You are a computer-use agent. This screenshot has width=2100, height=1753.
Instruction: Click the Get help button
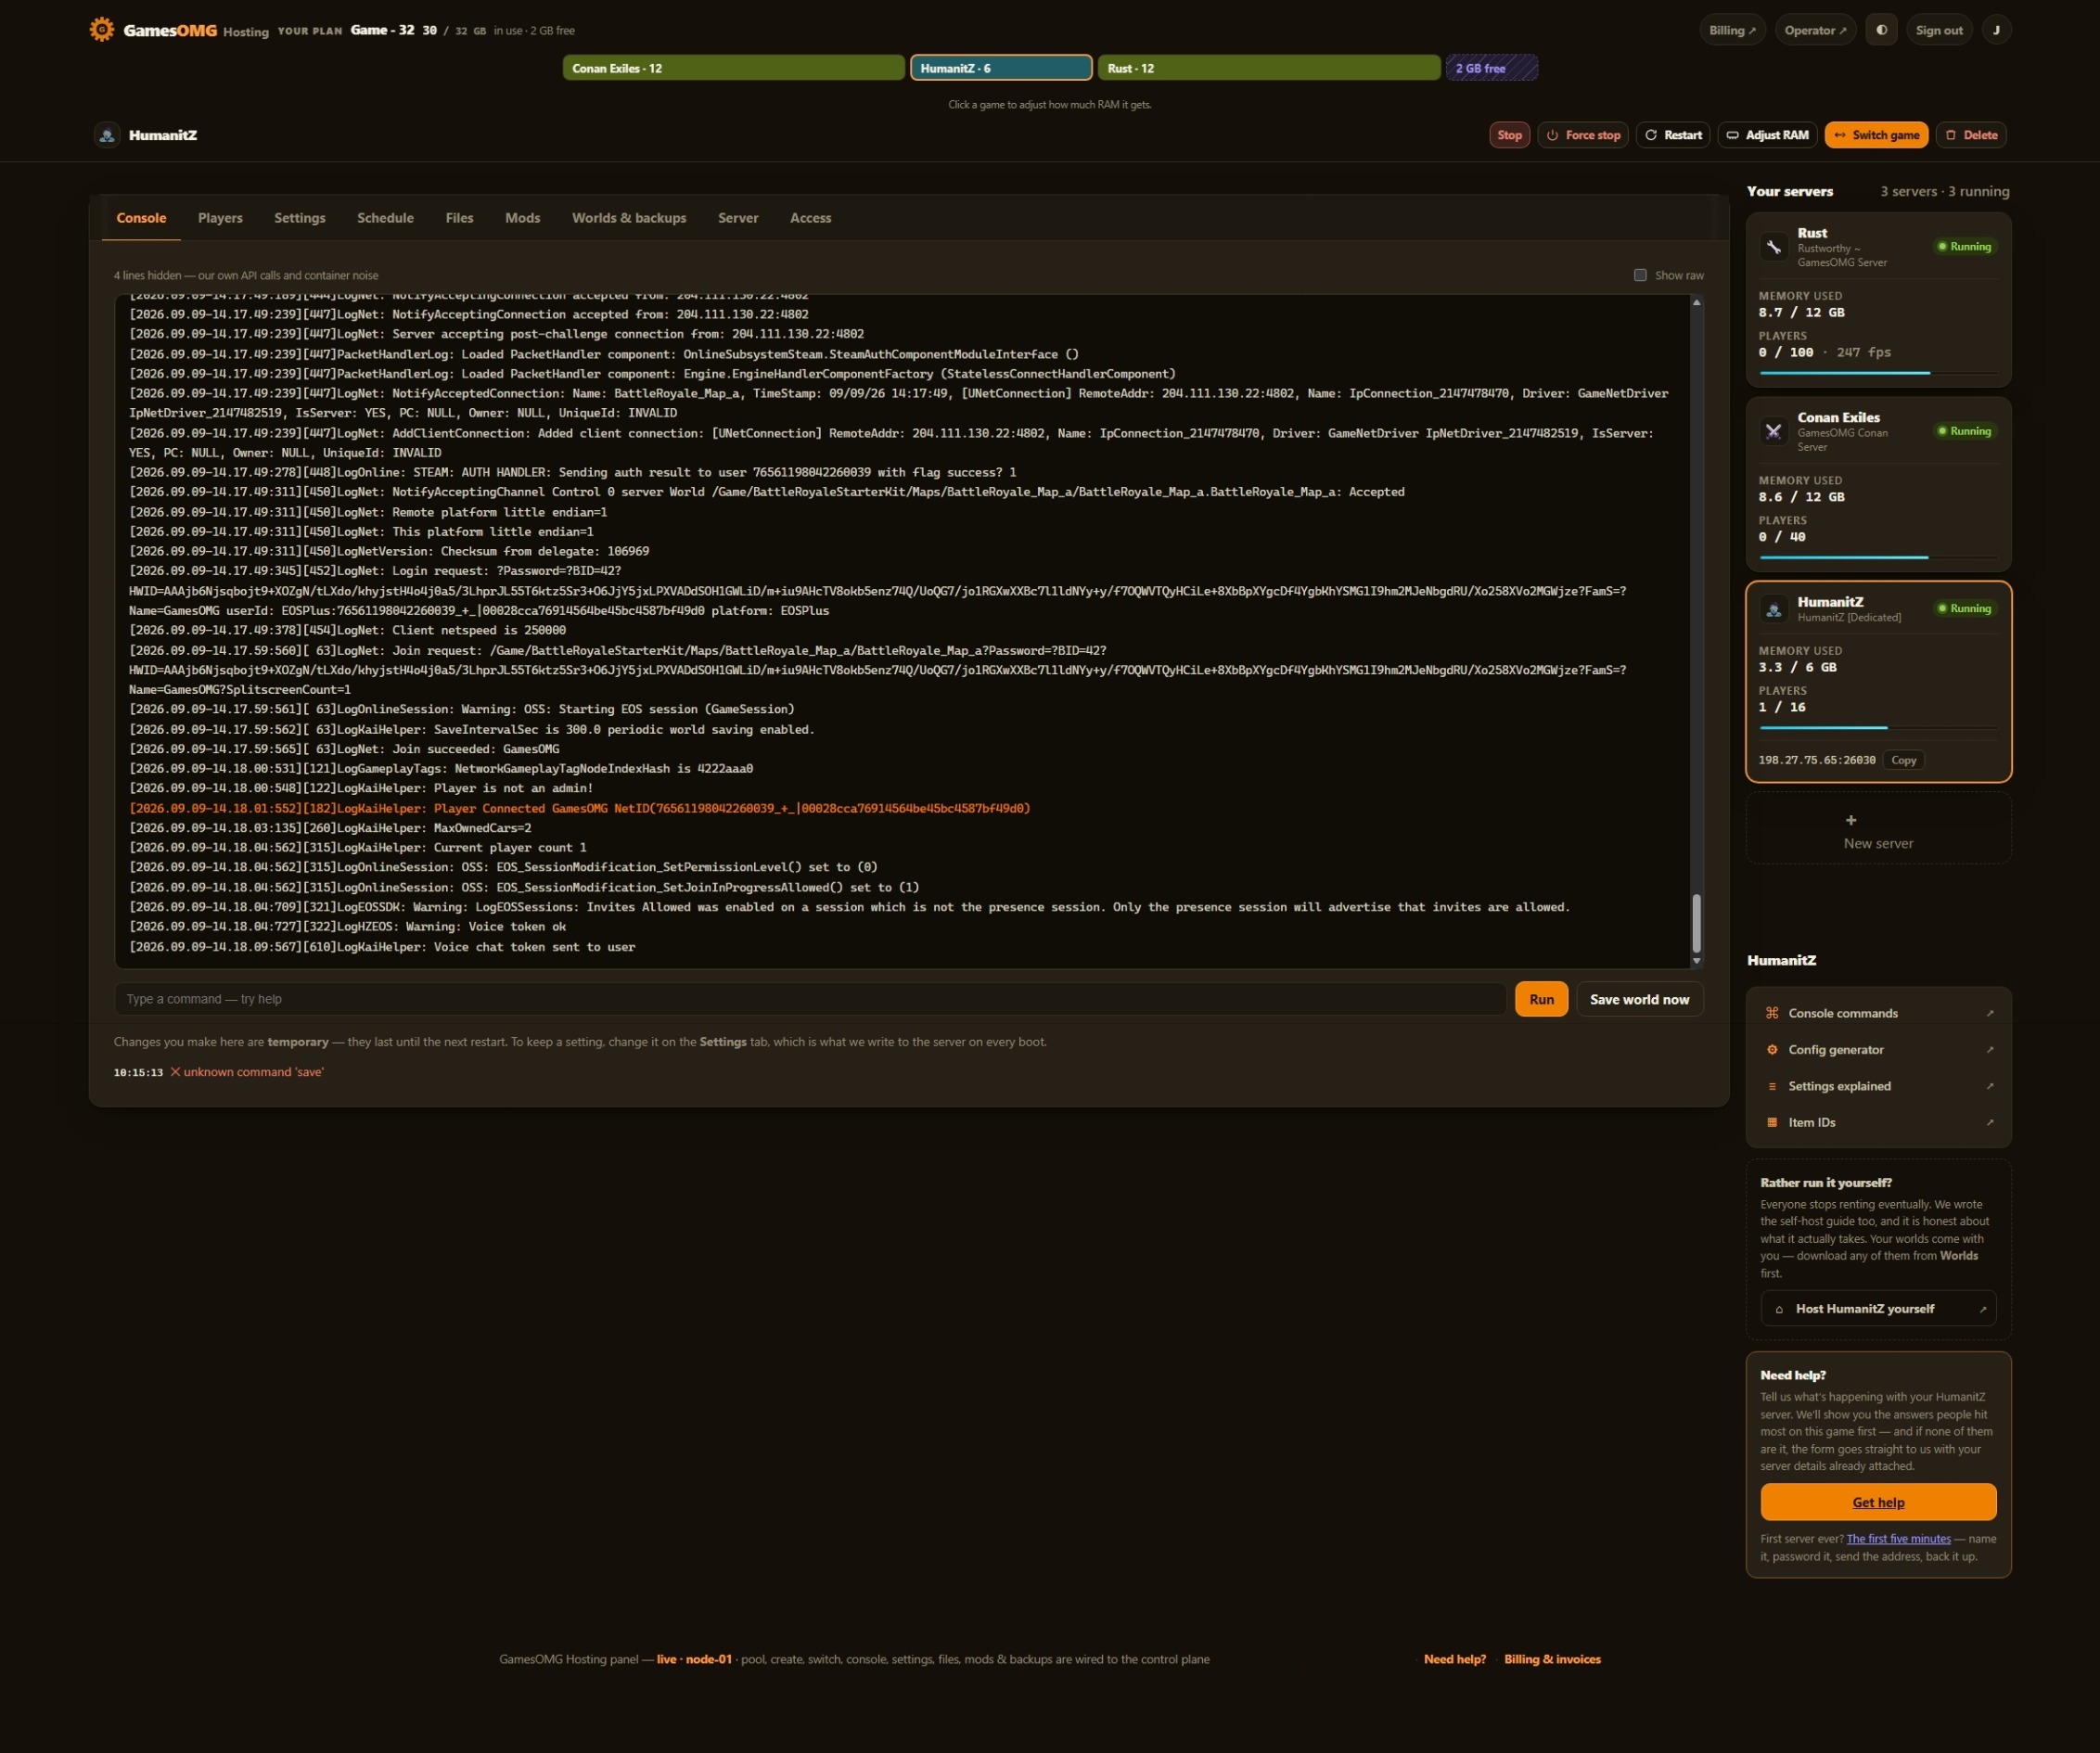(1878, 1502)
